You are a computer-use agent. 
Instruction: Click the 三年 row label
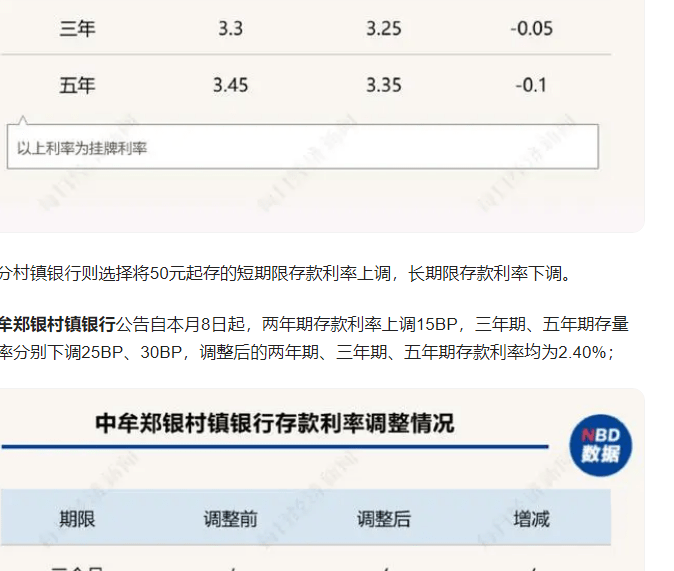pos(77,29)
